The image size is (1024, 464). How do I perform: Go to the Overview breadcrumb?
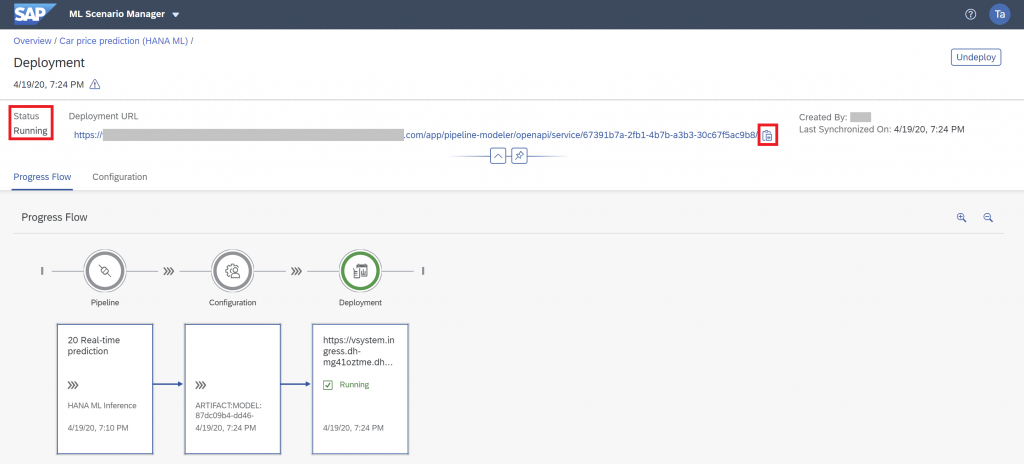point(32,41)
